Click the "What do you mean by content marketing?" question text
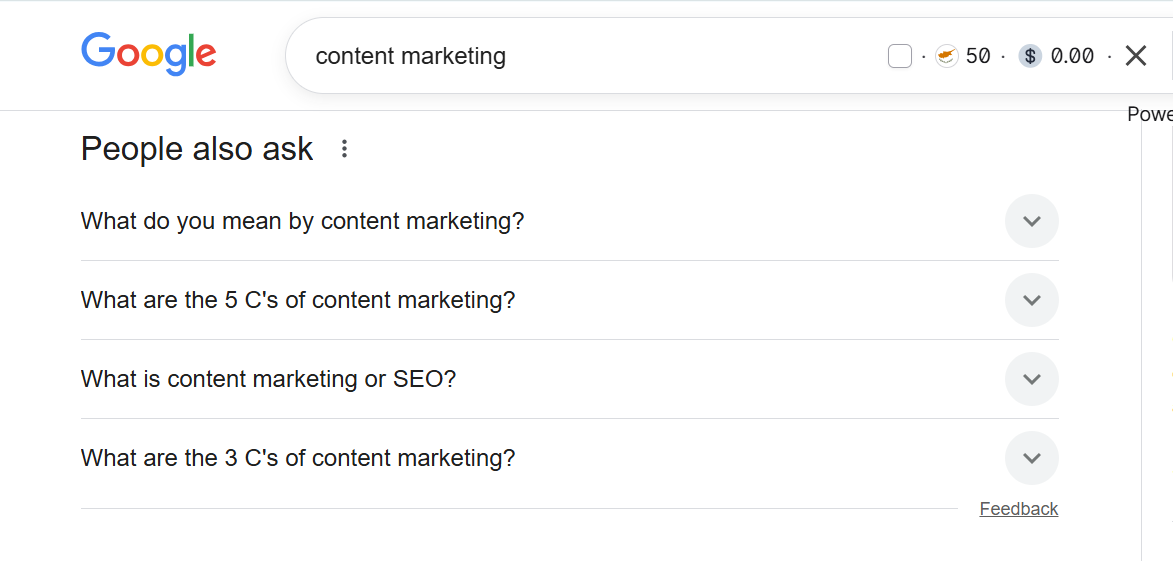 [302, 221]
